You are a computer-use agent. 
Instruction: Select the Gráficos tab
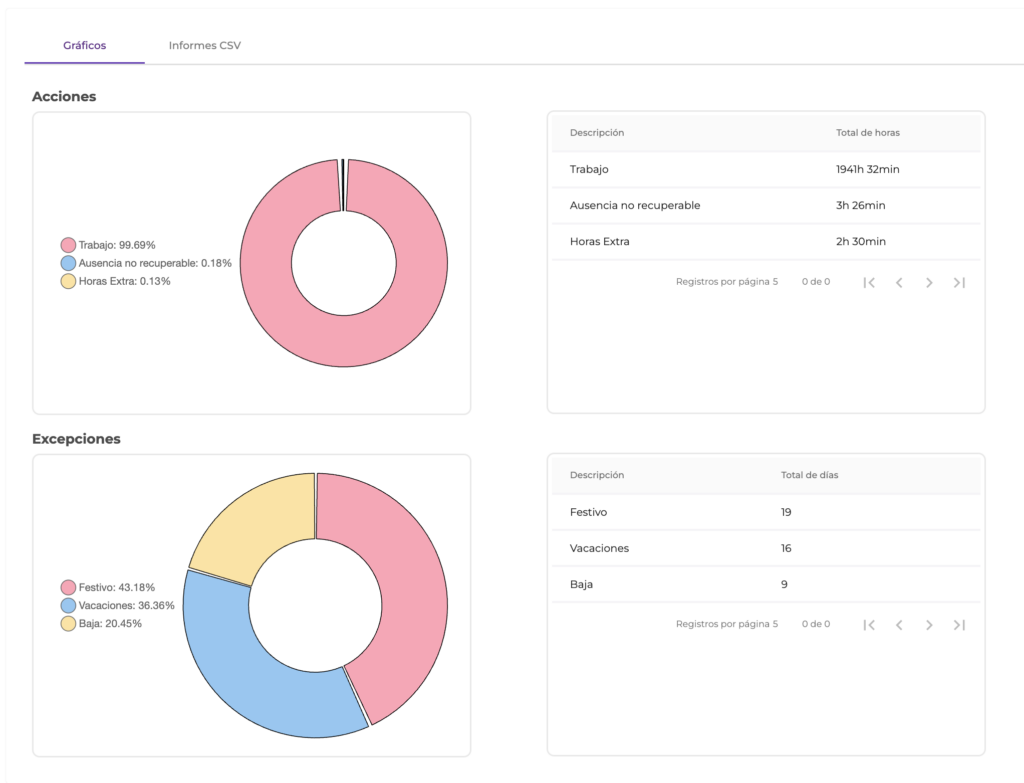click(x=85, y=45)
